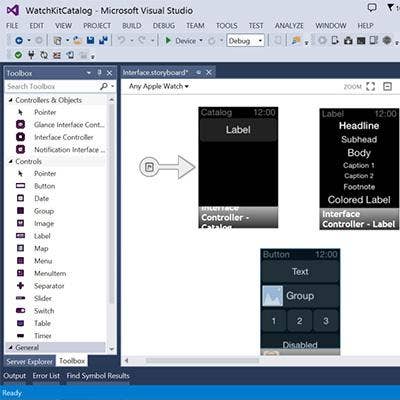
Task: Open the Device target dropdown arrow
Action: tap(201, 41)
